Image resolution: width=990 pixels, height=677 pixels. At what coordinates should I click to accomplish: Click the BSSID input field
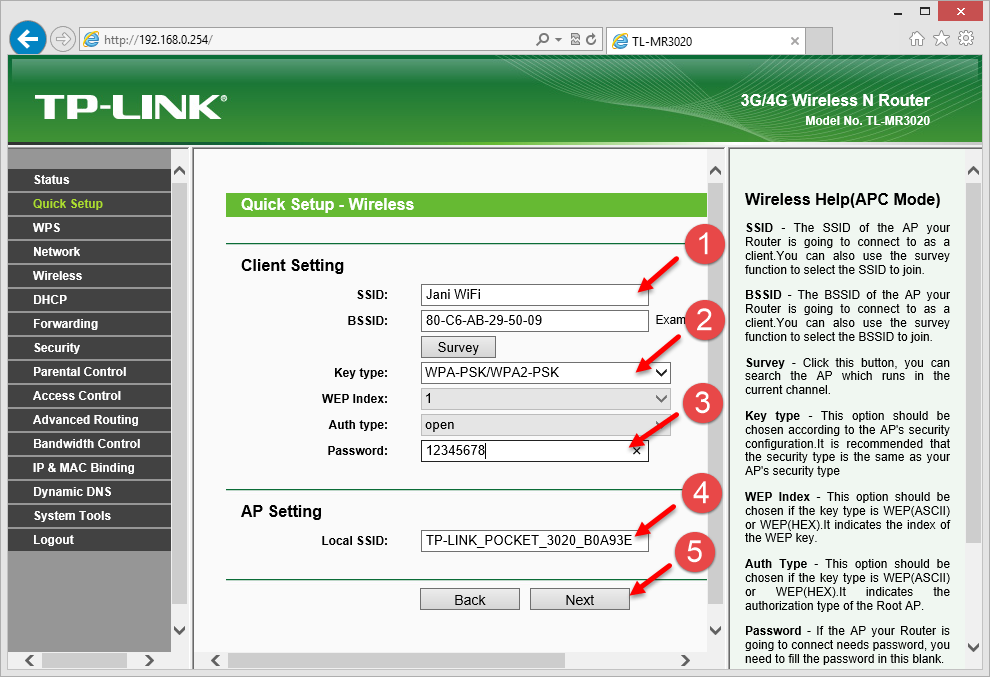click(x=534, y=321)
